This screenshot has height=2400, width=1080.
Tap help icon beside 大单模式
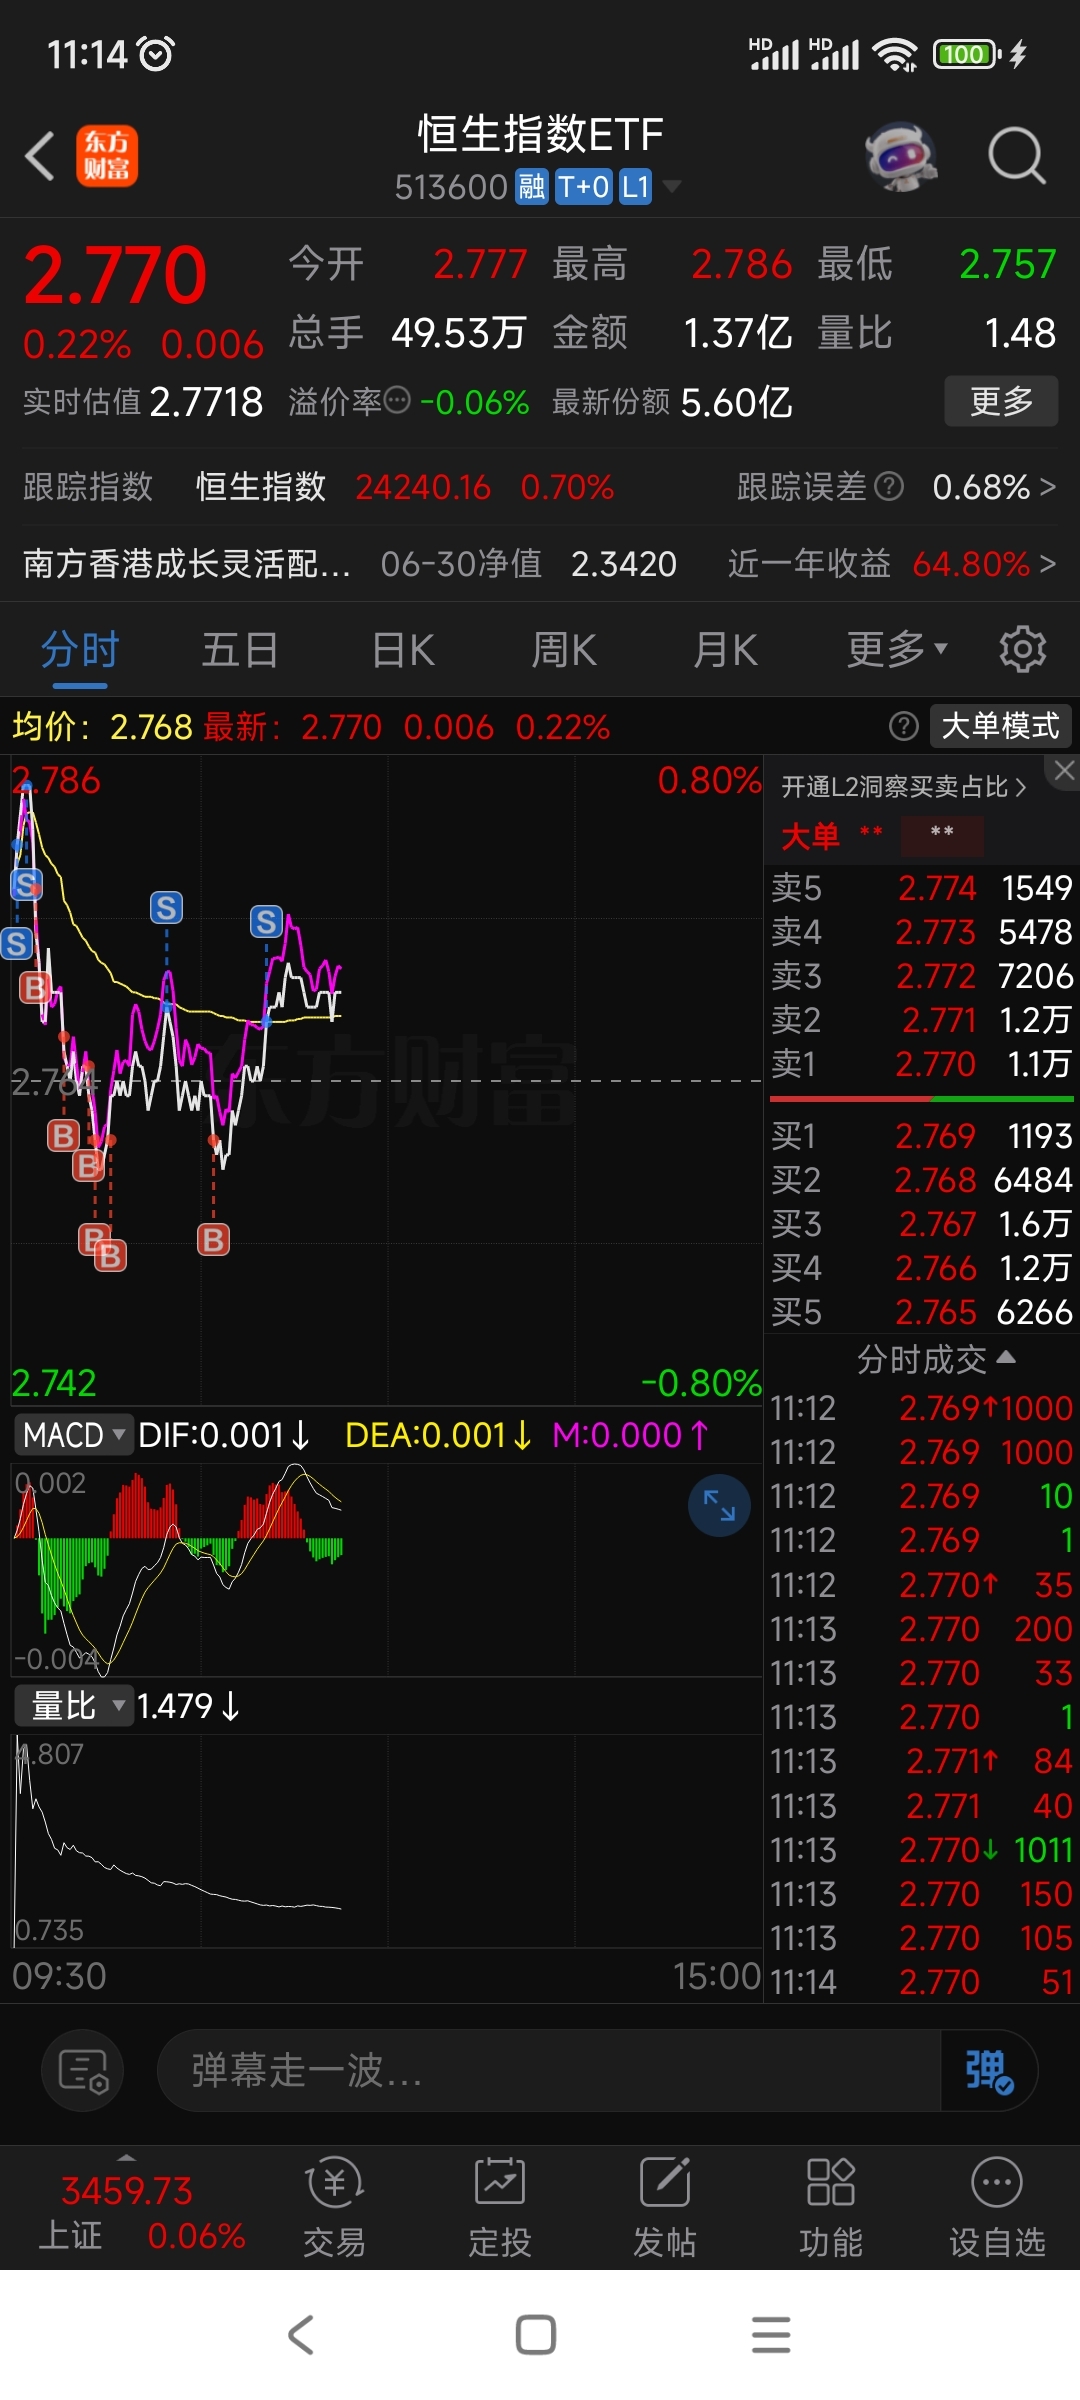903,726
